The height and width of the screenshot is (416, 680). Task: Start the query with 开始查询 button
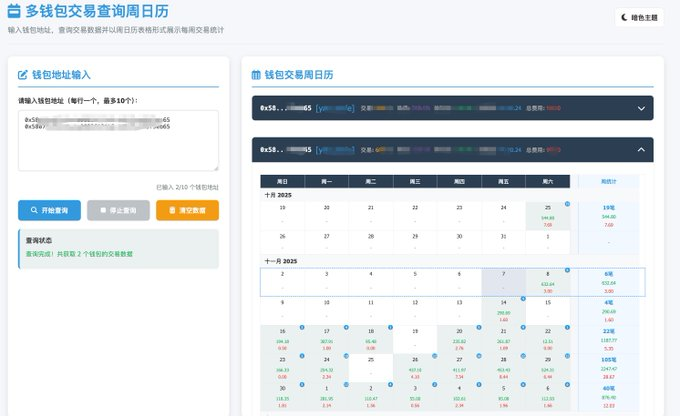tap(49, 210)
